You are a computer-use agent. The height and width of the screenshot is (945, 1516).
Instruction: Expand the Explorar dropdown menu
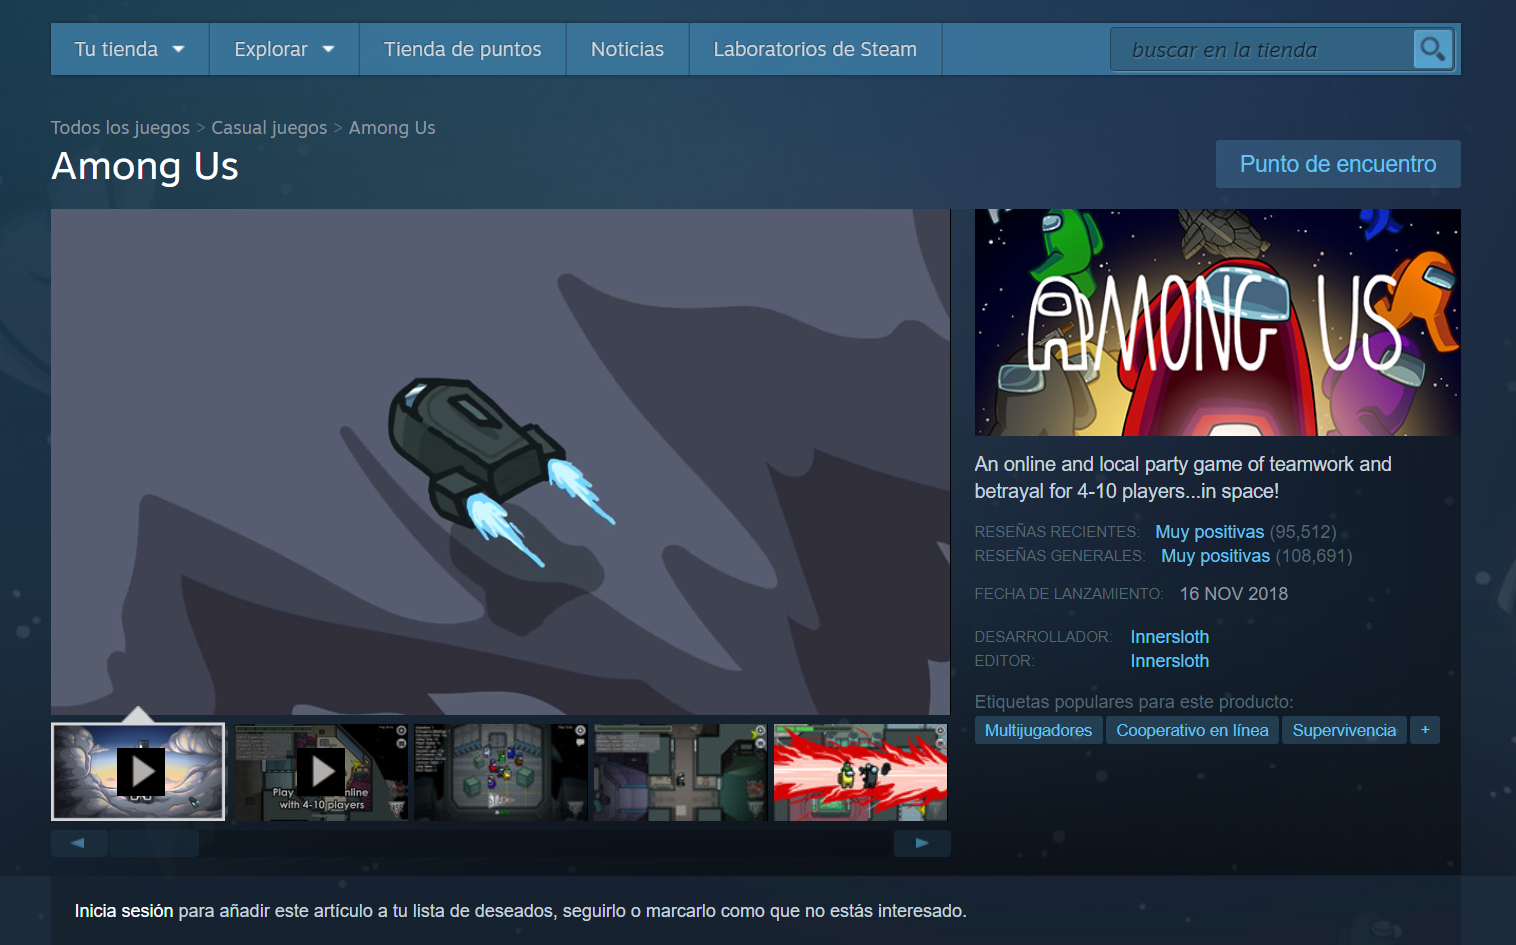click(283, 49)
